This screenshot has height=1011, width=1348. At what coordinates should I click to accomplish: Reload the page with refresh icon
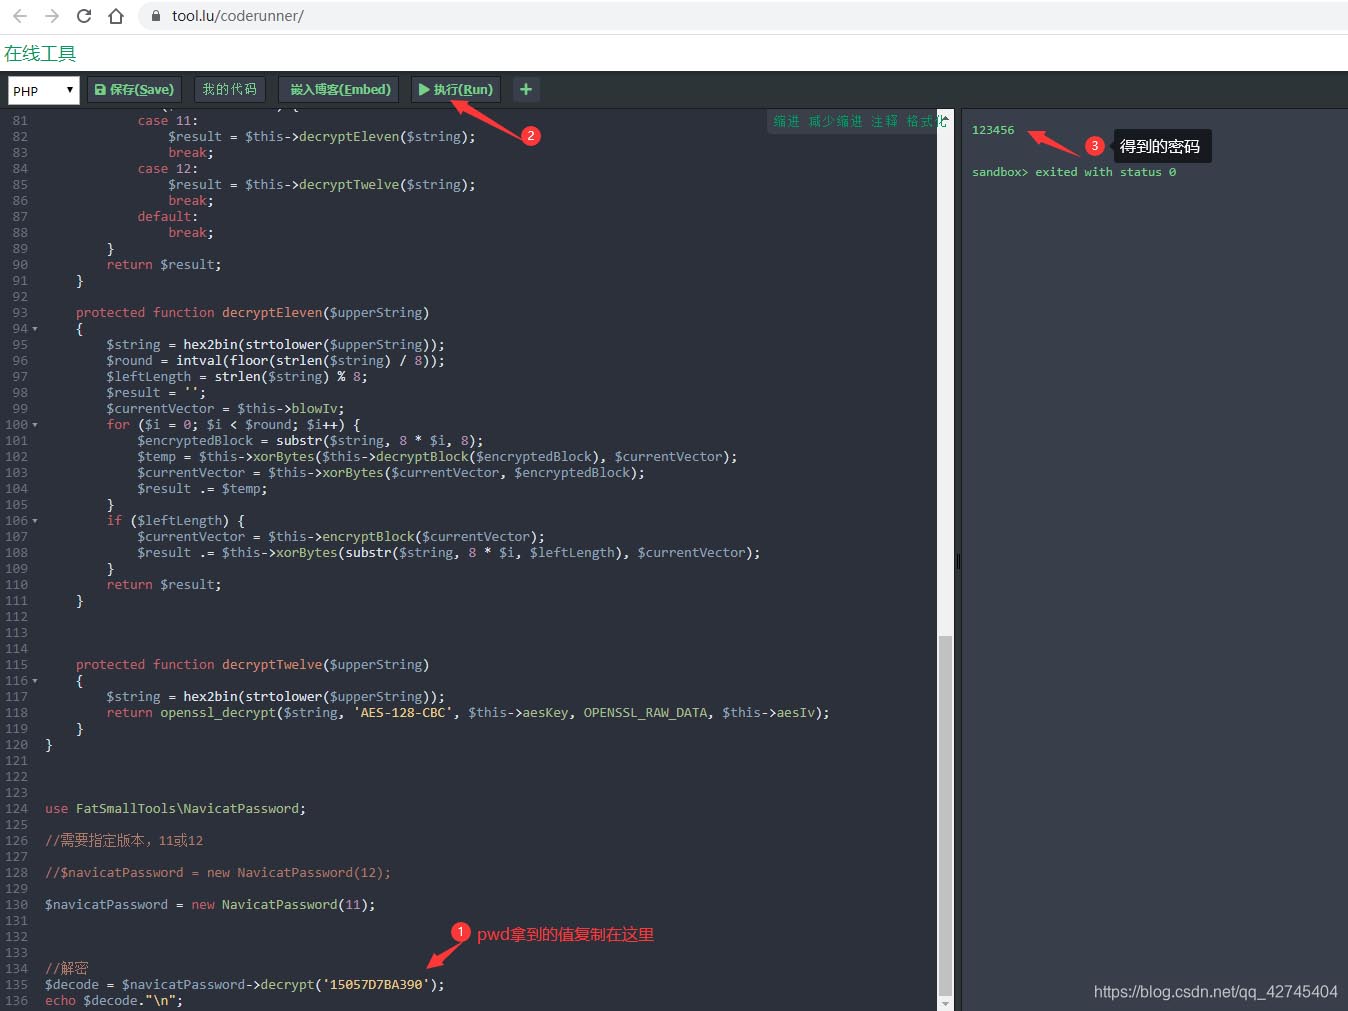84,16
